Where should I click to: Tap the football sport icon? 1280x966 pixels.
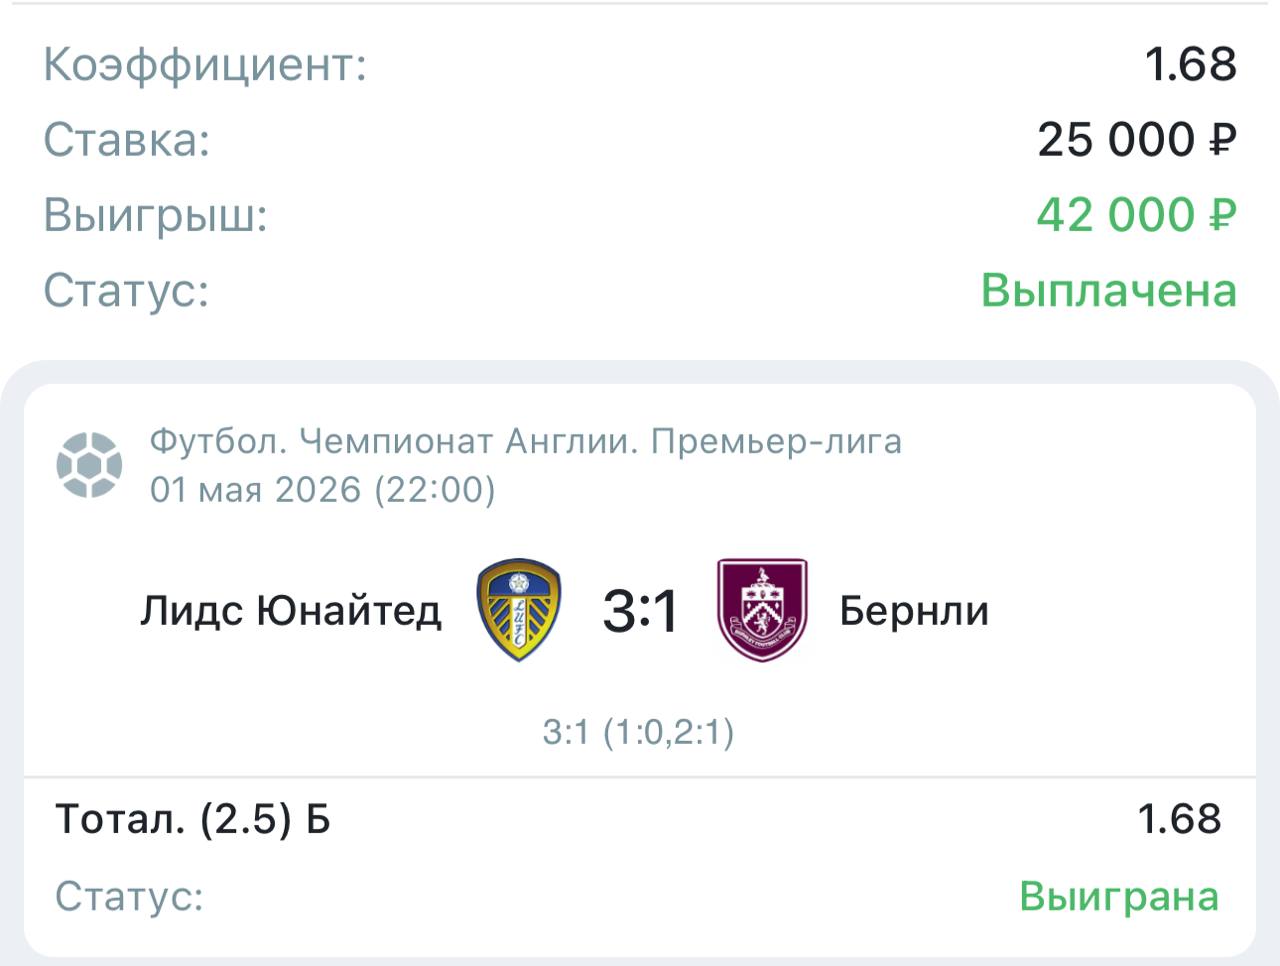[89, 465]
